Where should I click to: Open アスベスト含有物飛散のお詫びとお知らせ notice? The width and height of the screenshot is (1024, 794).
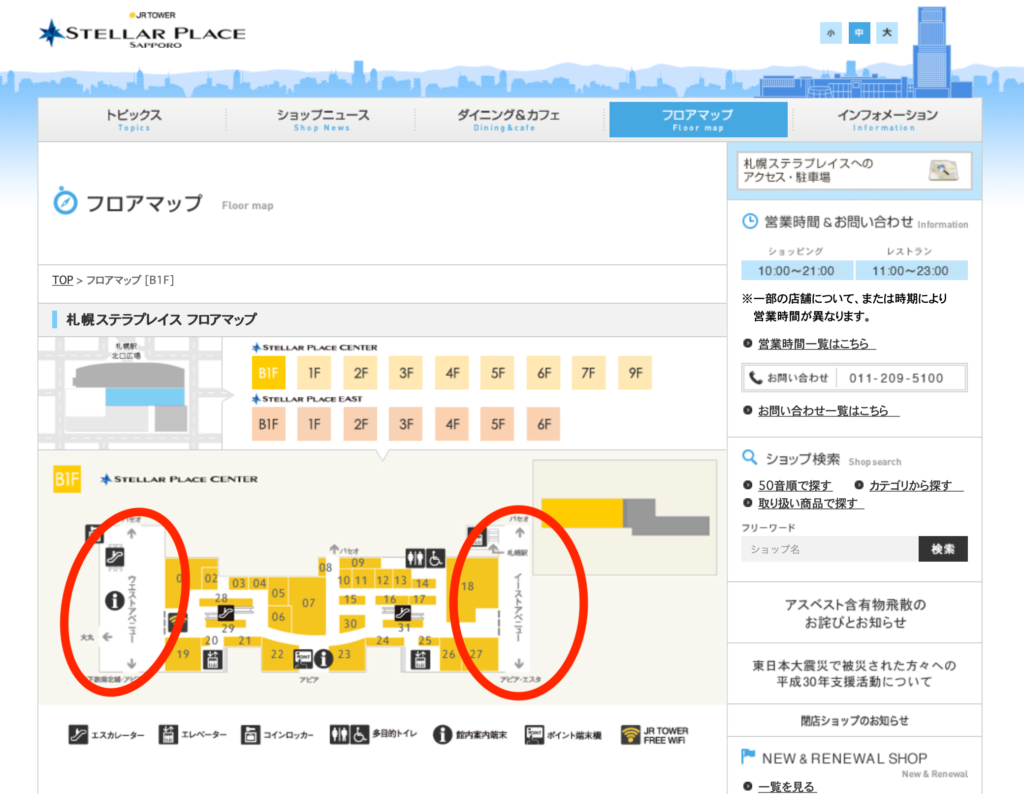[855, 613]
